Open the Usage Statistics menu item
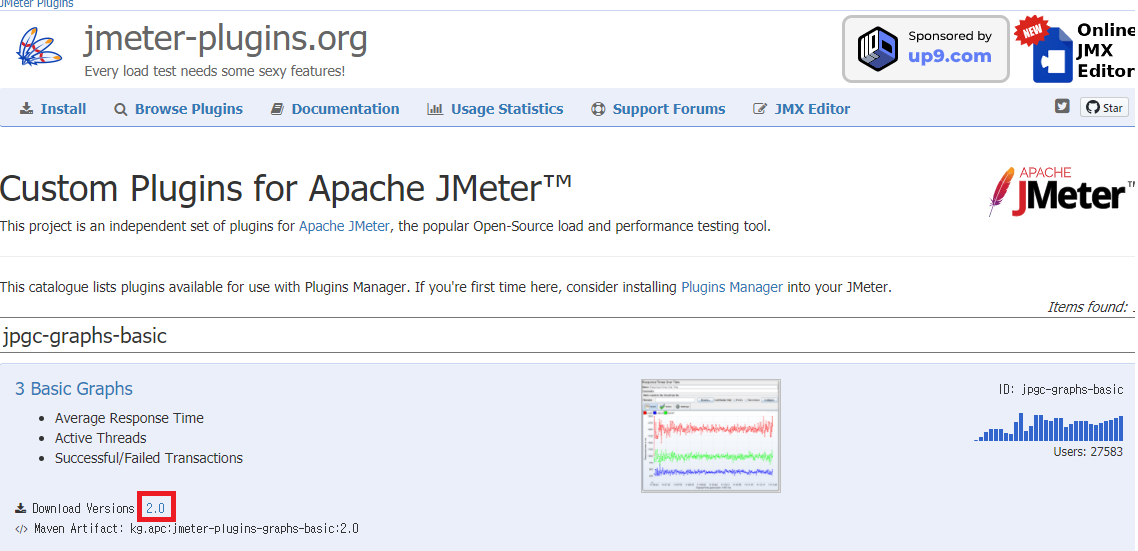 pos(495,109)
